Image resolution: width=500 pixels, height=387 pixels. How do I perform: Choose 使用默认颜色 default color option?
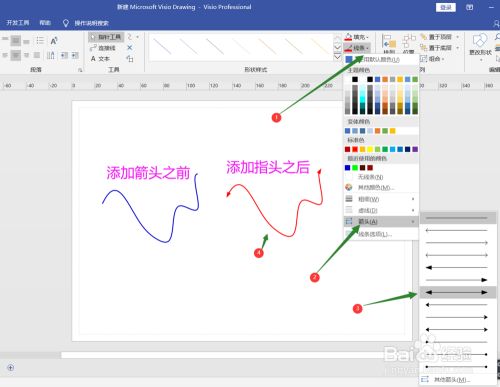click(381, 60)
